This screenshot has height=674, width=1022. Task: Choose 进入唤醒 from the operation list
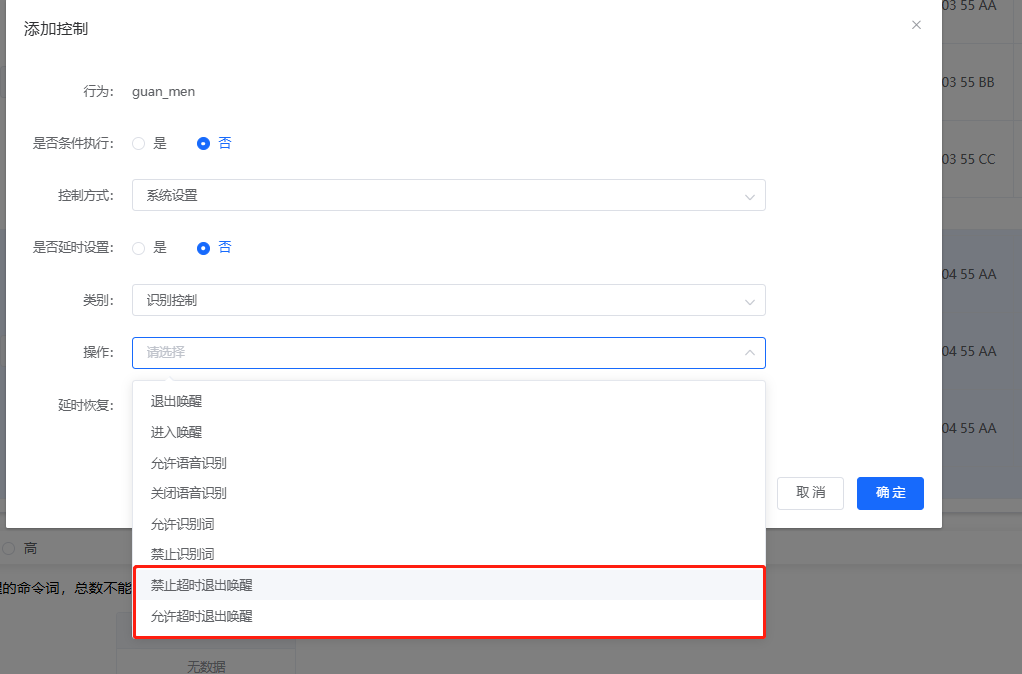point(176,433)
